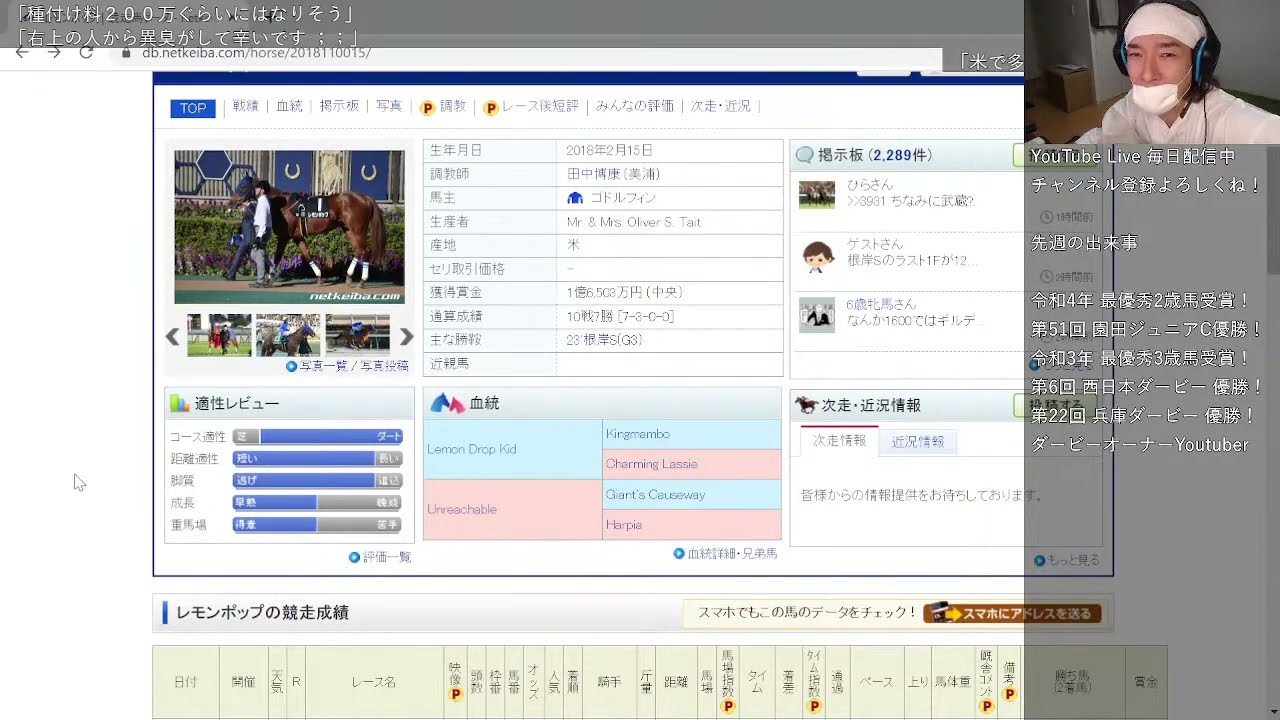Reload the page with refresh icon
This screenshot has width=1280, height=720.
86,52
